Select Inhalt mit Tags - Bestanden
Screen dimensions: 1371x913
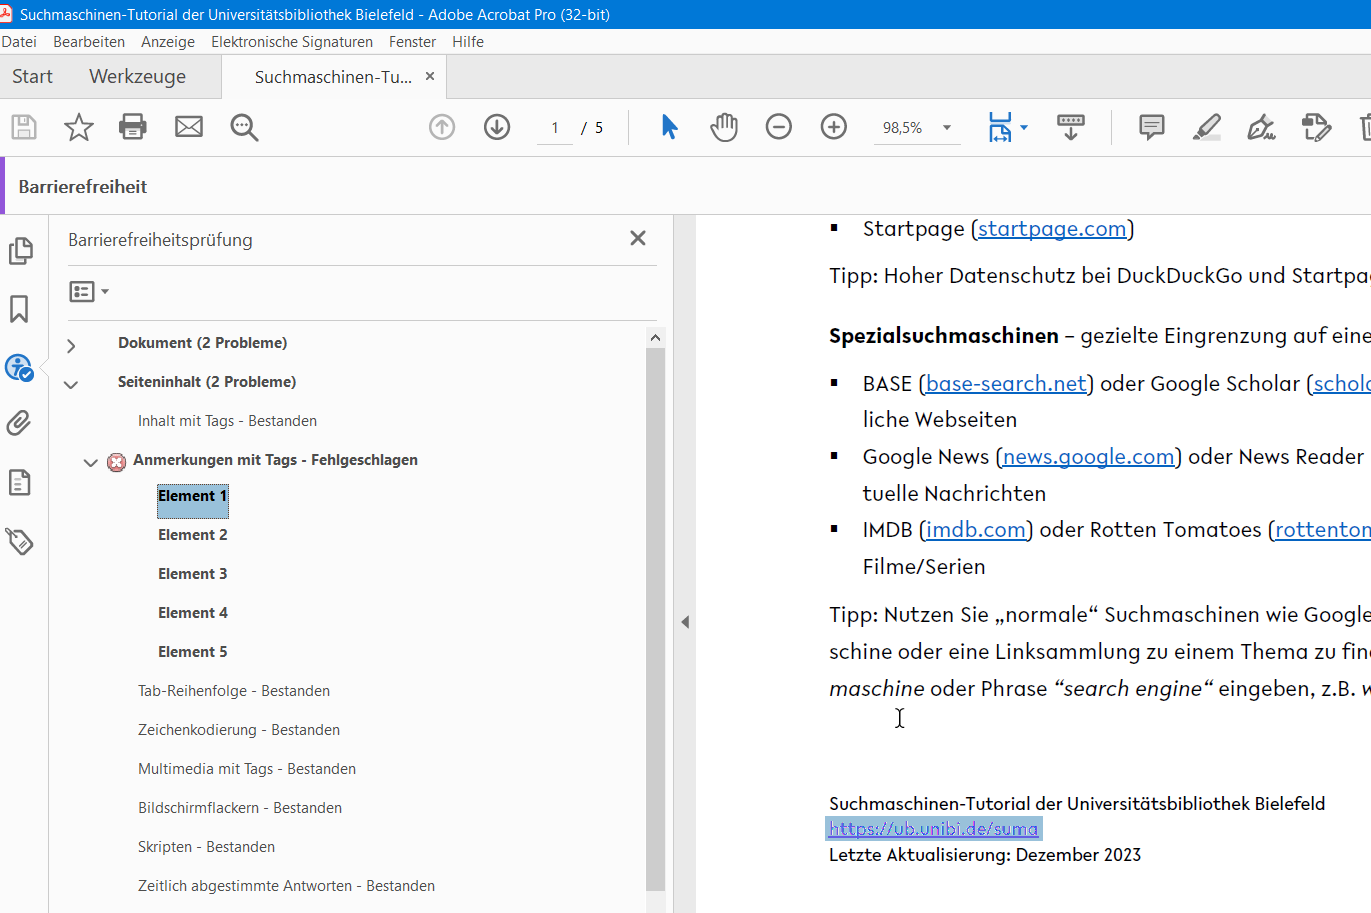point(227,421)
